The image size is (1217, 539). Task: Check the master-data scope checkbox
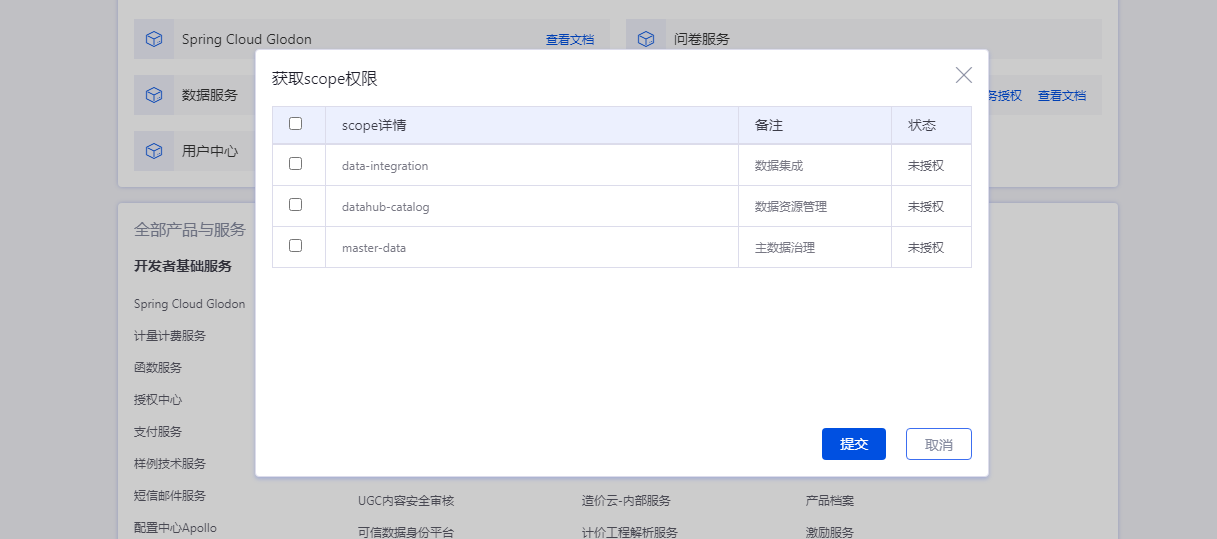(x=295, y=246)
